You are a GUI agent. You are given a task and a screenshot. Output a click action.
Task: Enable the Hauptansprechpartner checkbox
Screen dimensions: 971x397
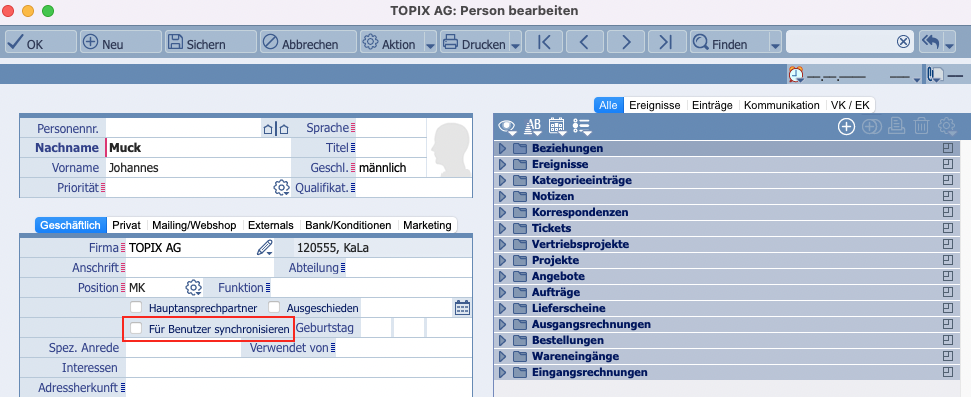pos(136,307)
